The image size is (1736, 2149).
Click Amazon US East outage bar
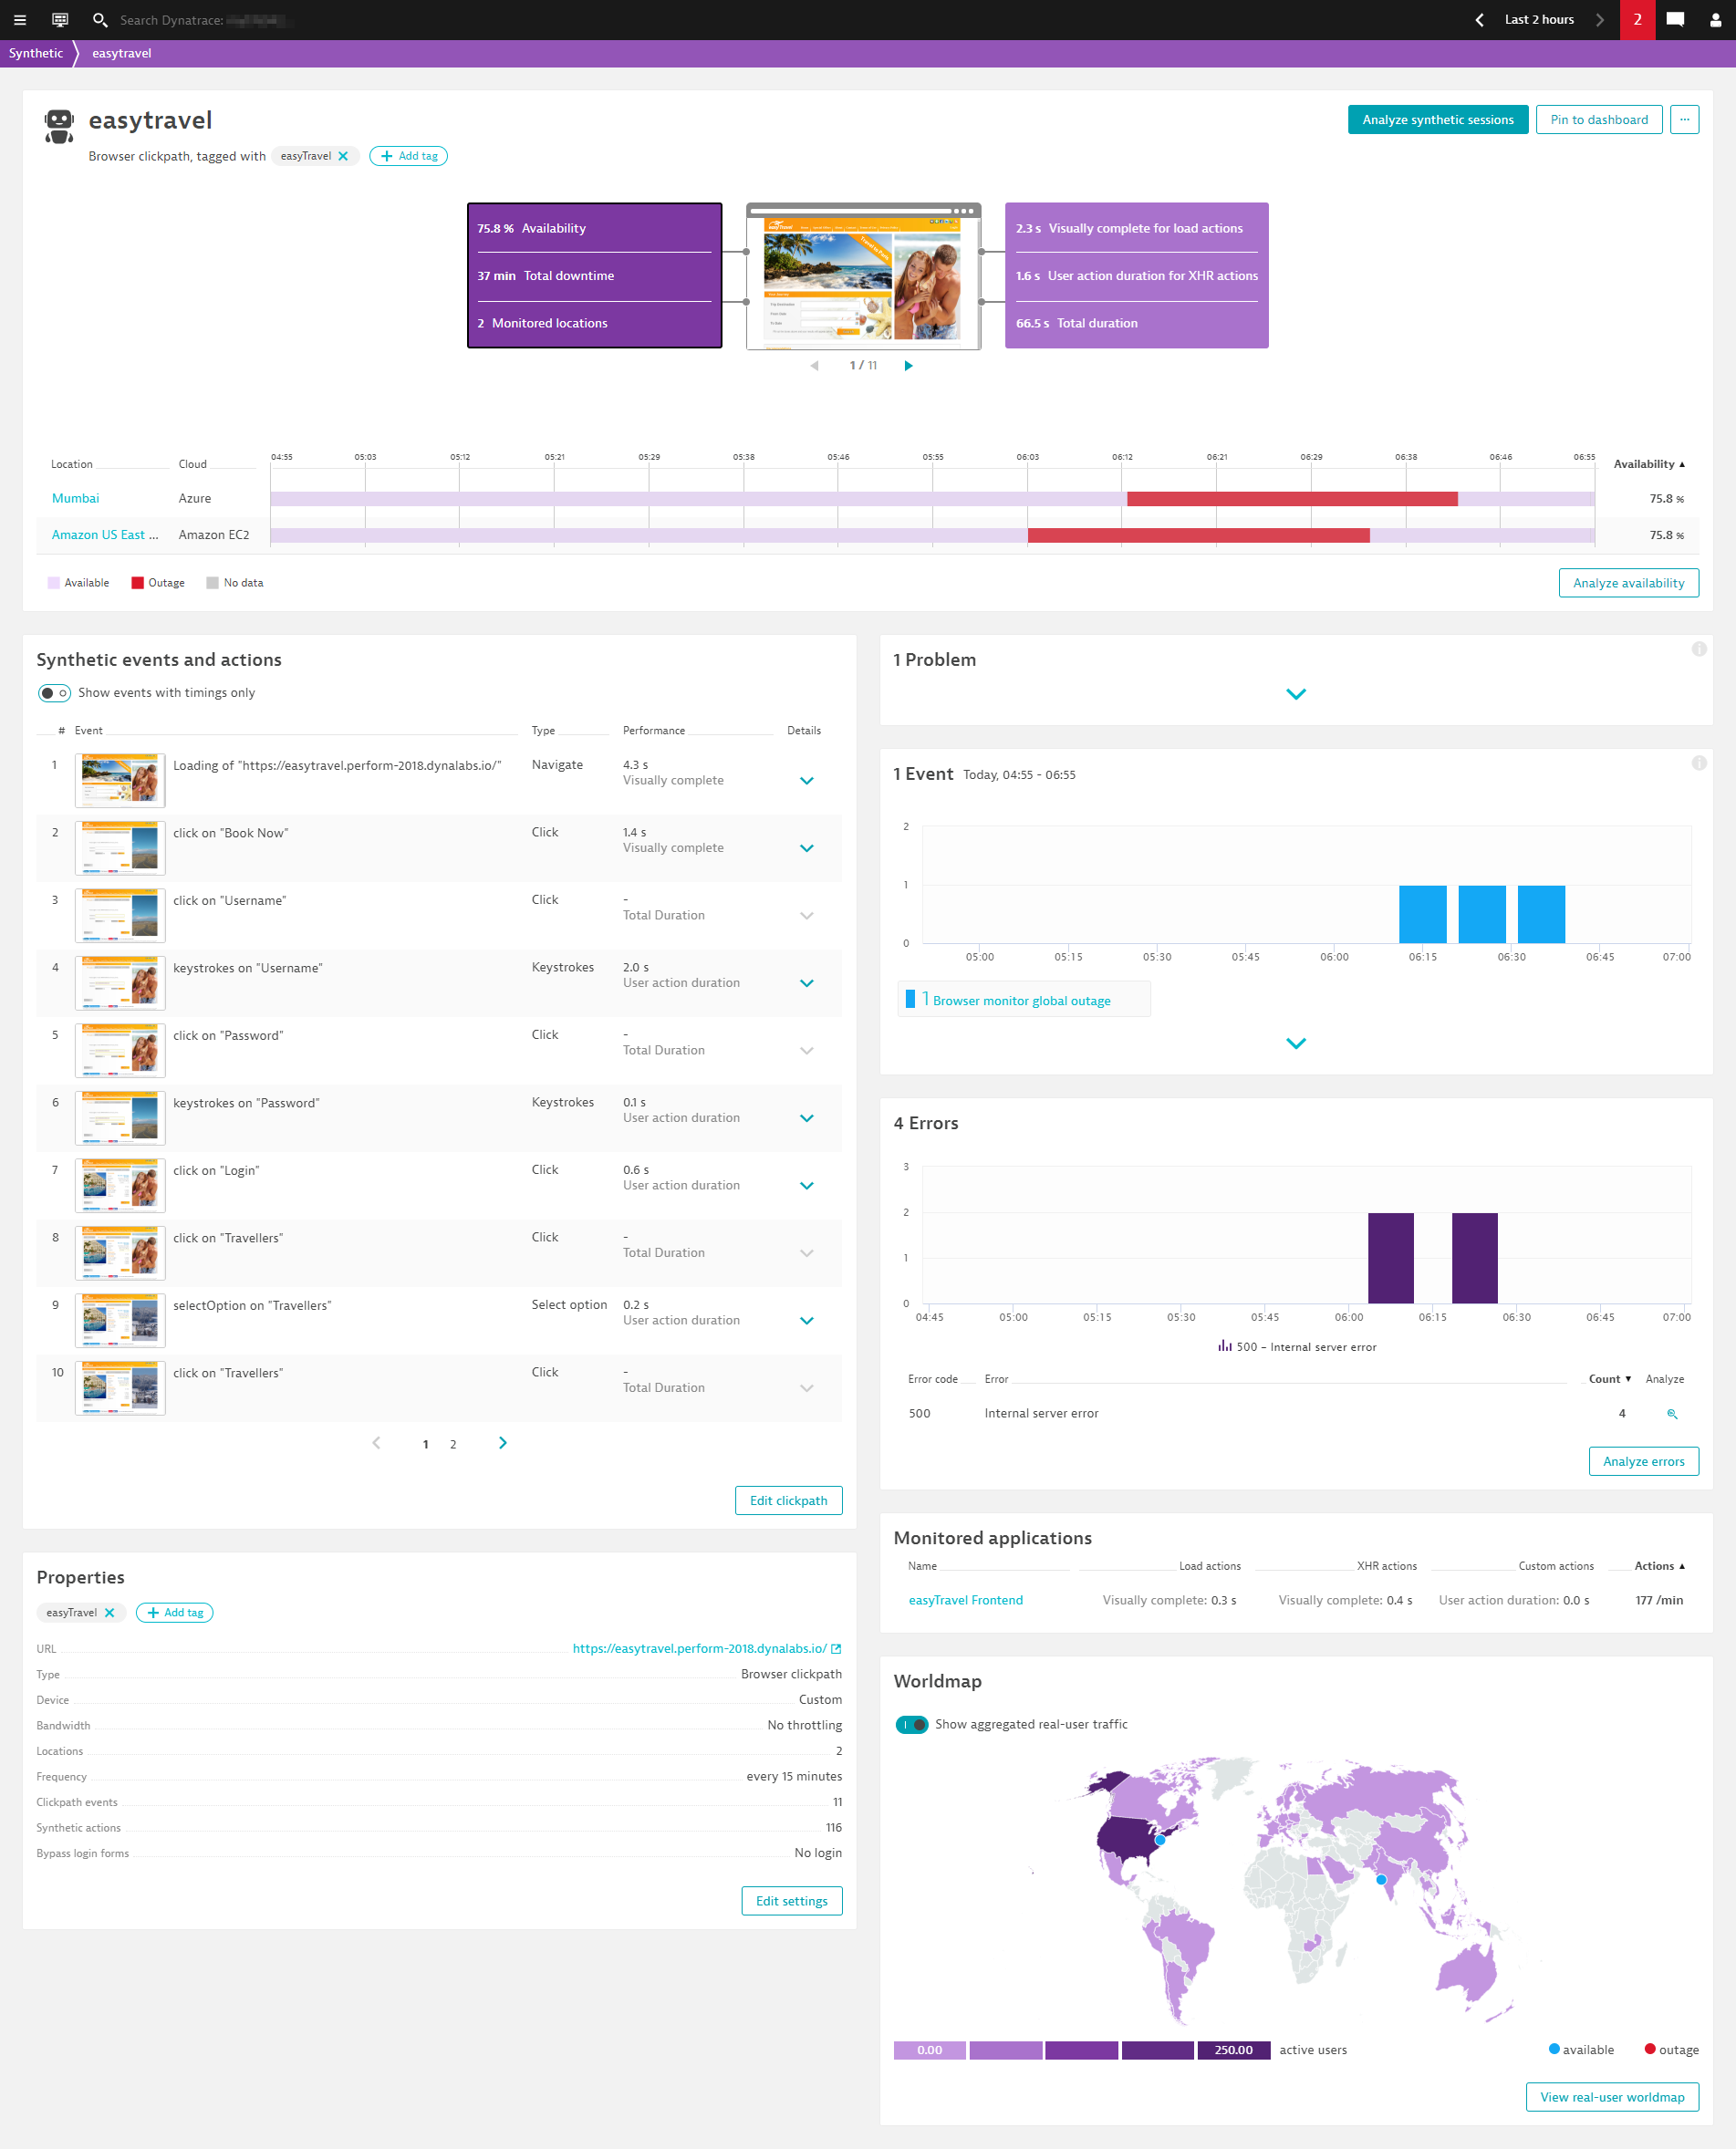click(x=1198, y=536)
